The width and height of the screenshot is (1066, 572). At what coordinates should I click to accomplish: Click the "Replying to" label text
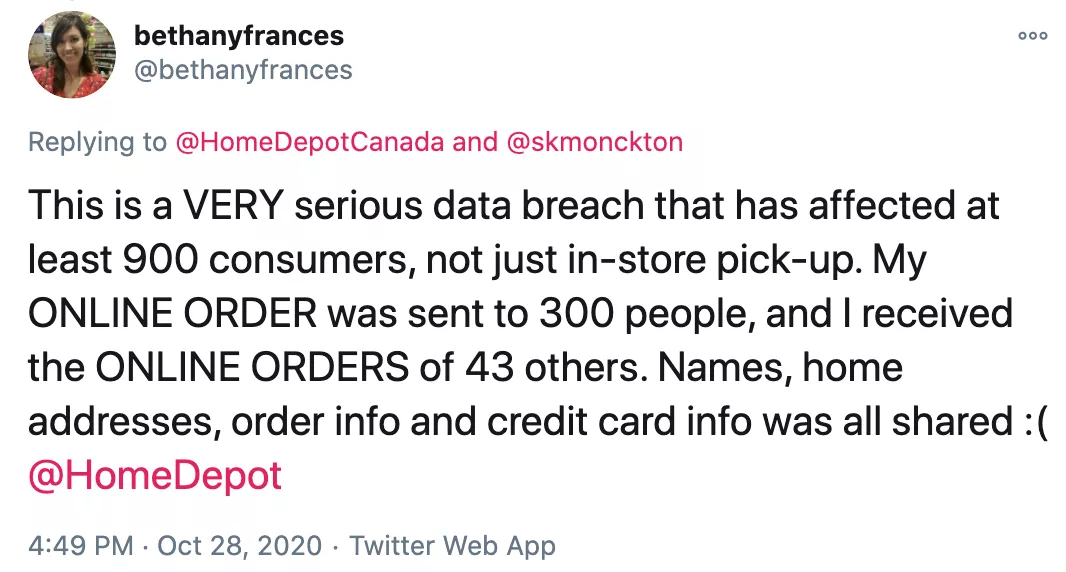[97, 142]
